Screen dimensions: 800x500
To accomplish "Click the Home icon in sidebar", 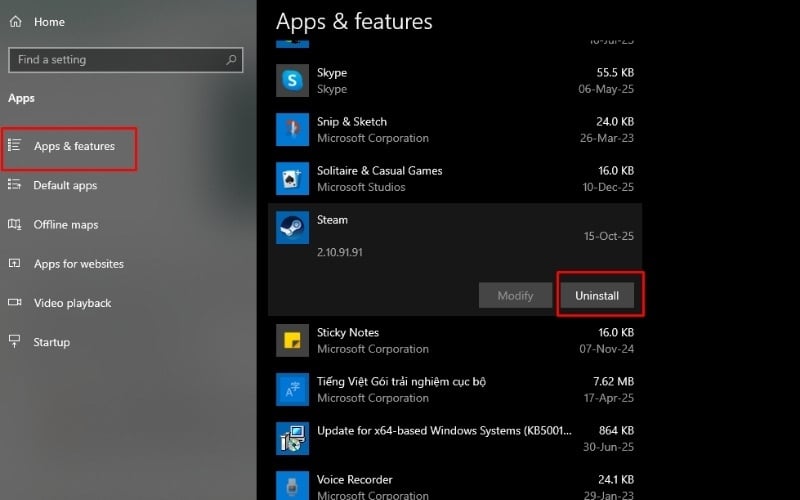I will click(x=16, y=21).
